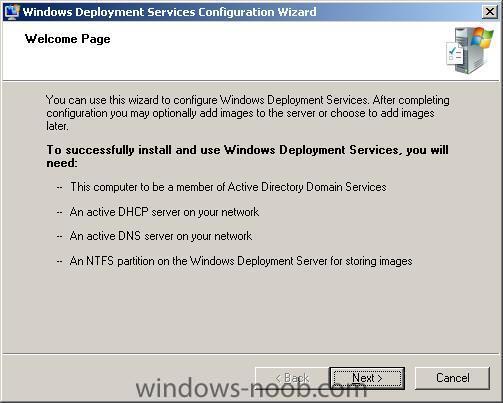Click the active DHCP server requirement line
This screenshot has width=503, height=403.
[x=164, y=212]
